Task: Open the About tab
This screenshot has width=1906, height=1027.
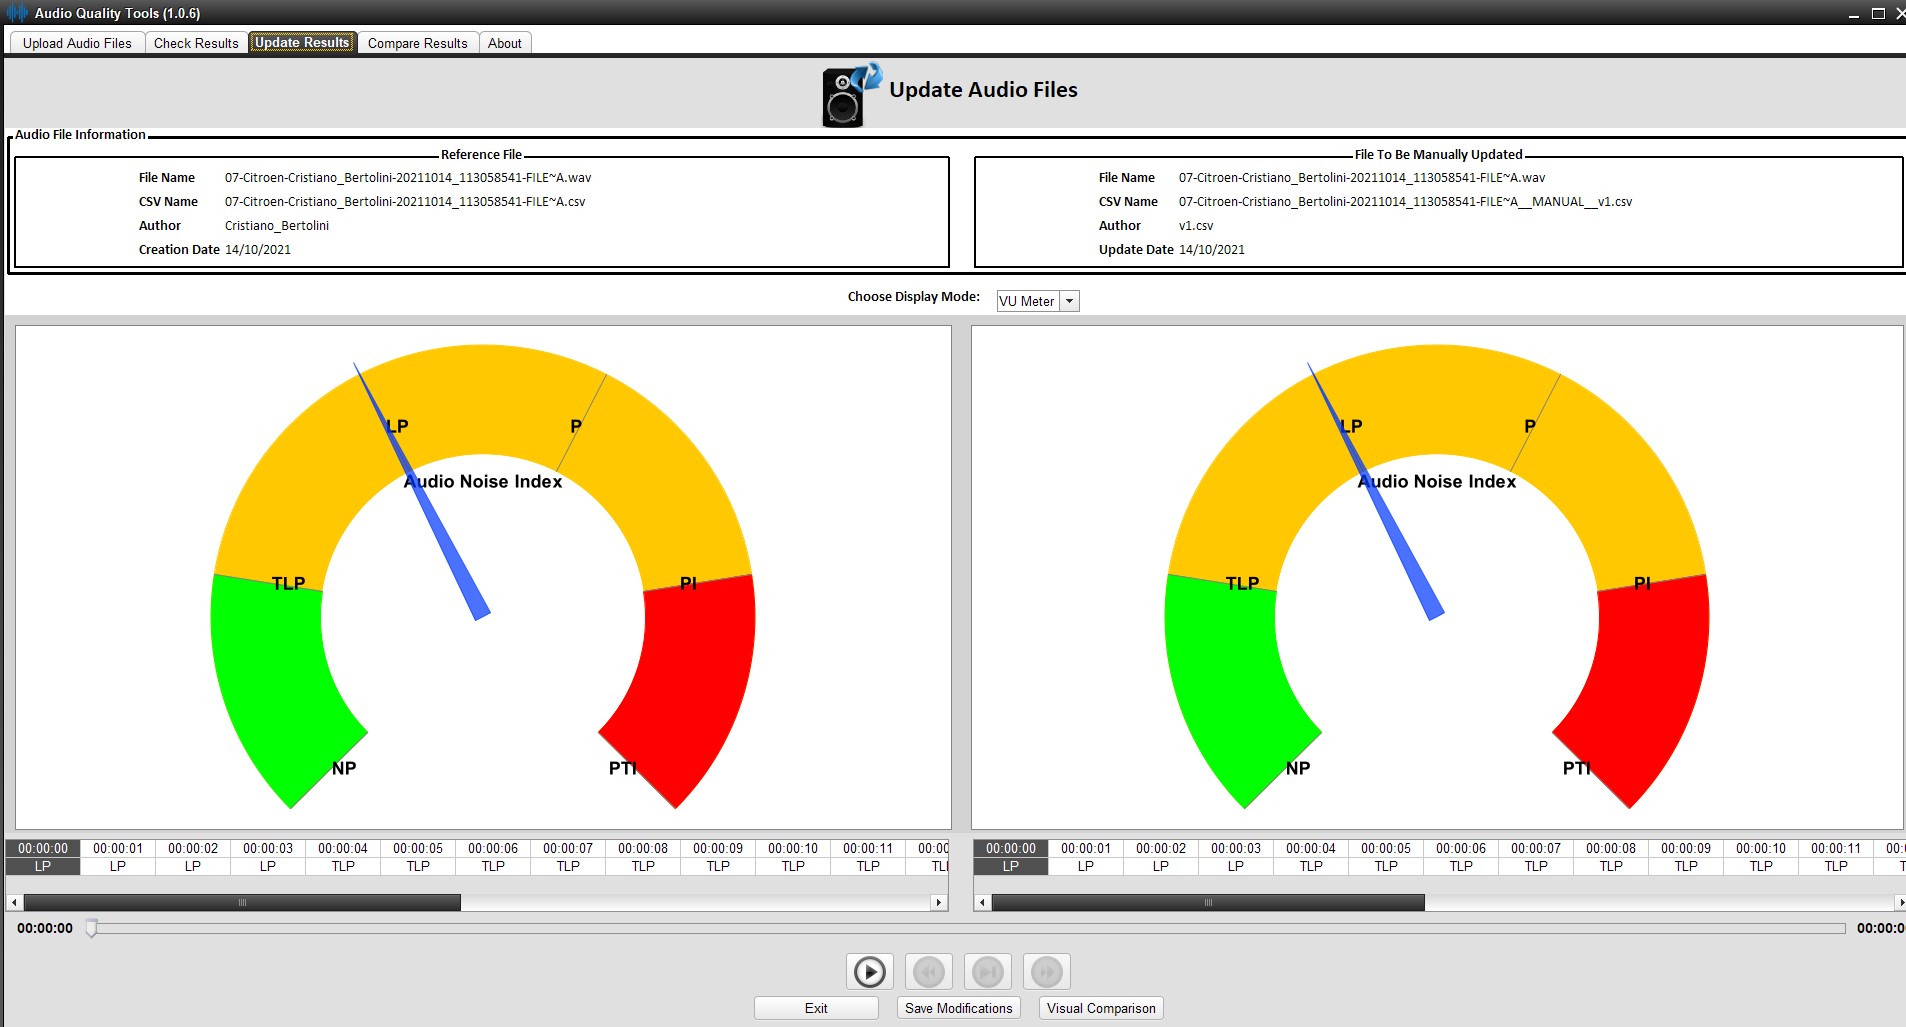Action: coord(504,43)
